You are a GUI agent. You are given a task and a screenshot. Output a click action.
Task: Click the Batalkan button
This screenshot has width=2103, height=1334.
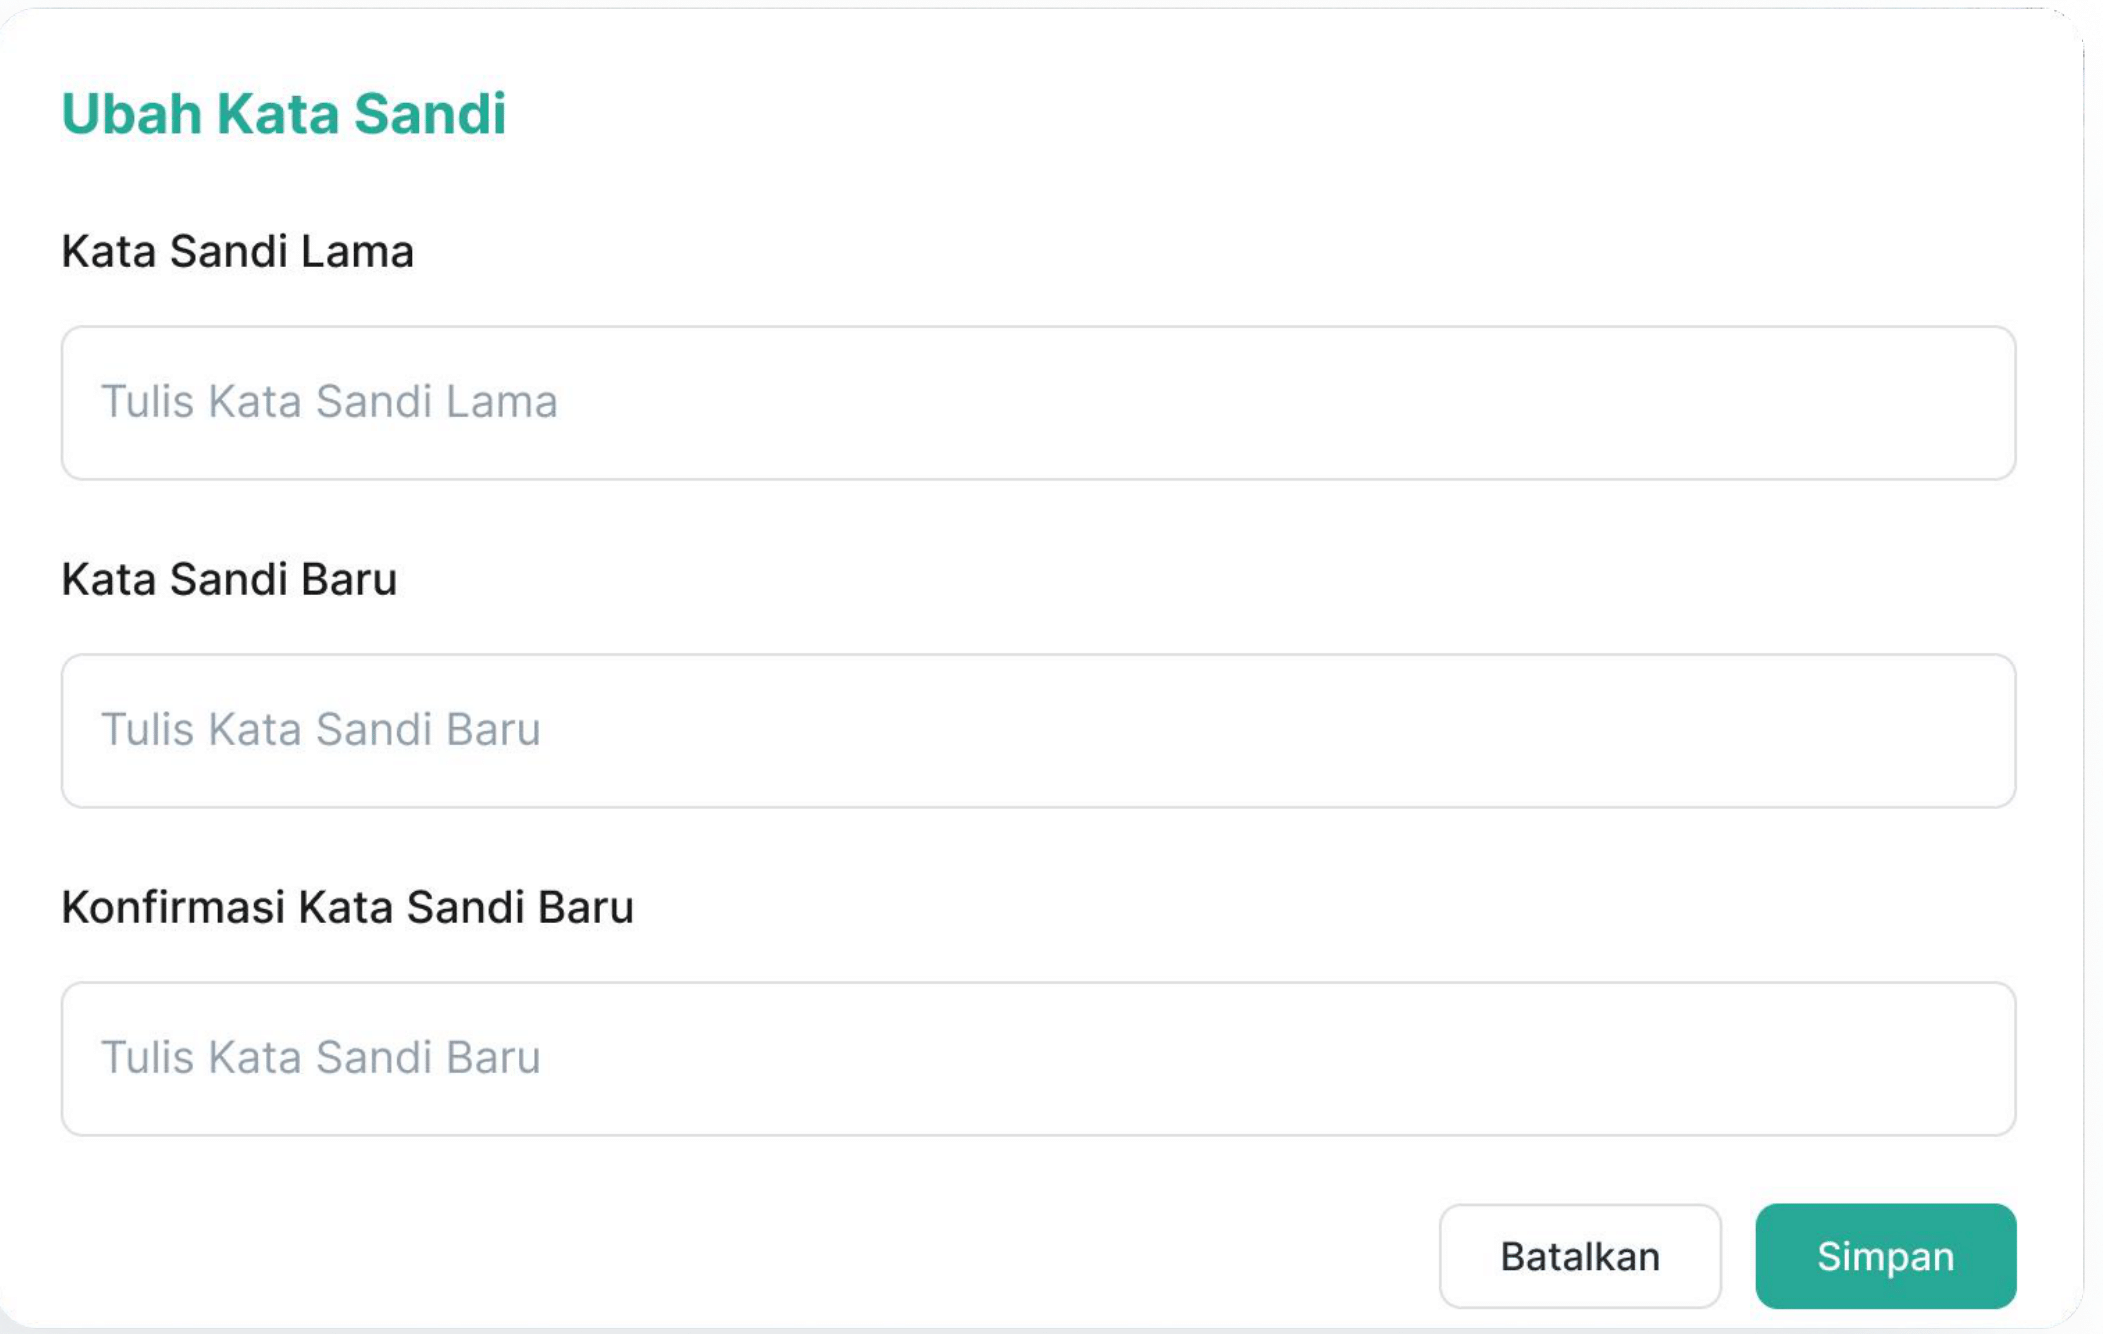[1580, 1256]
